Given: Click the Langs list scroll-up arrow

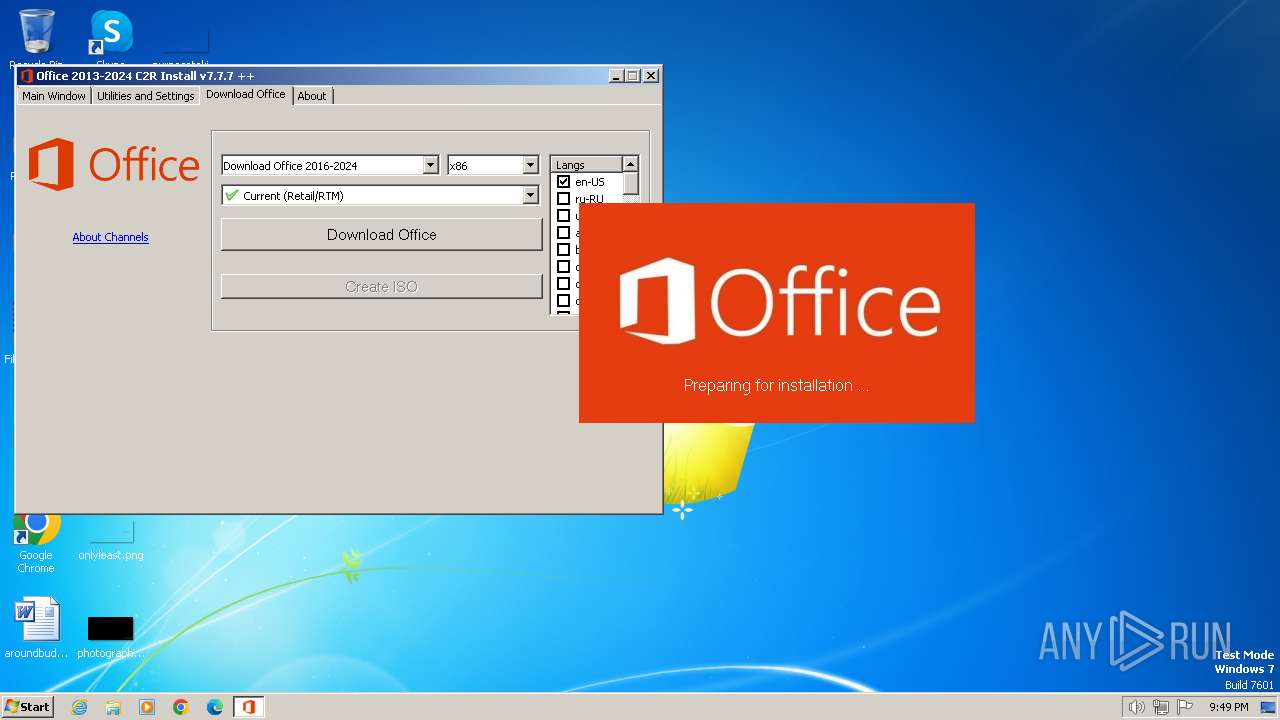Looking at the screenshot, I should (x=630, y=164).
